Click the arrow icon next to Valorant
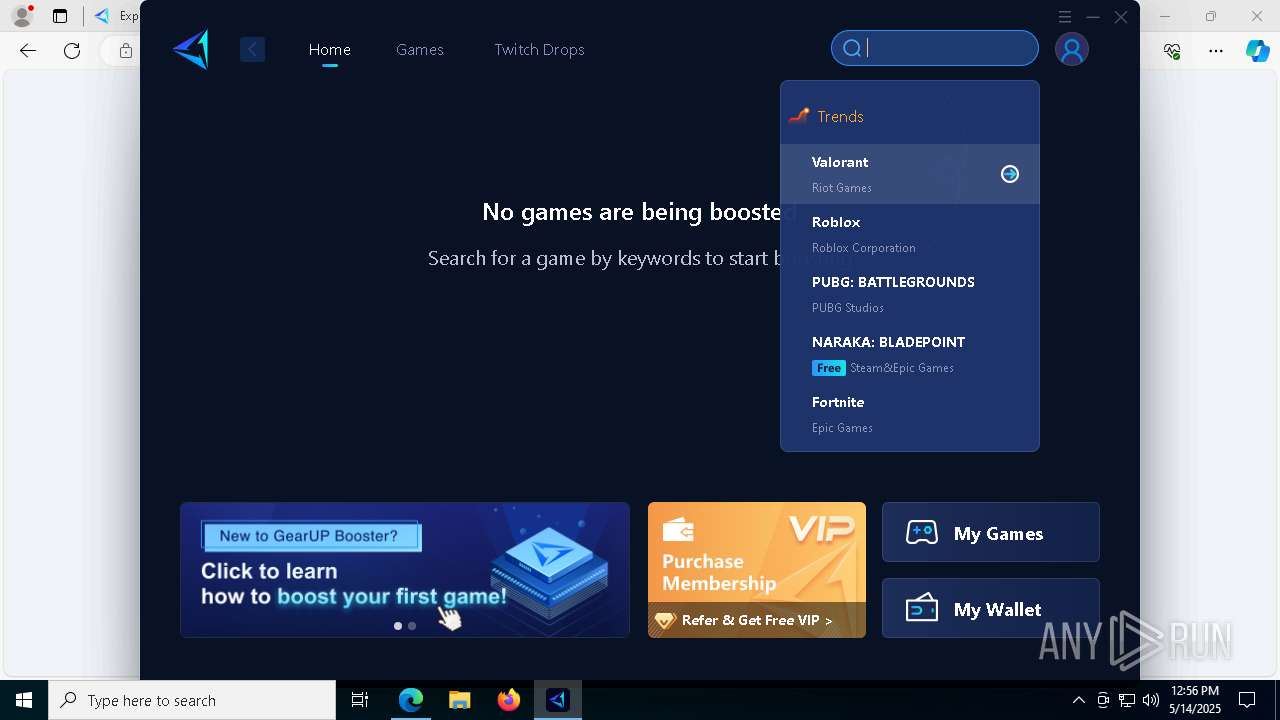Viewport: 1280px width, 720px height. coord(1010,174)
